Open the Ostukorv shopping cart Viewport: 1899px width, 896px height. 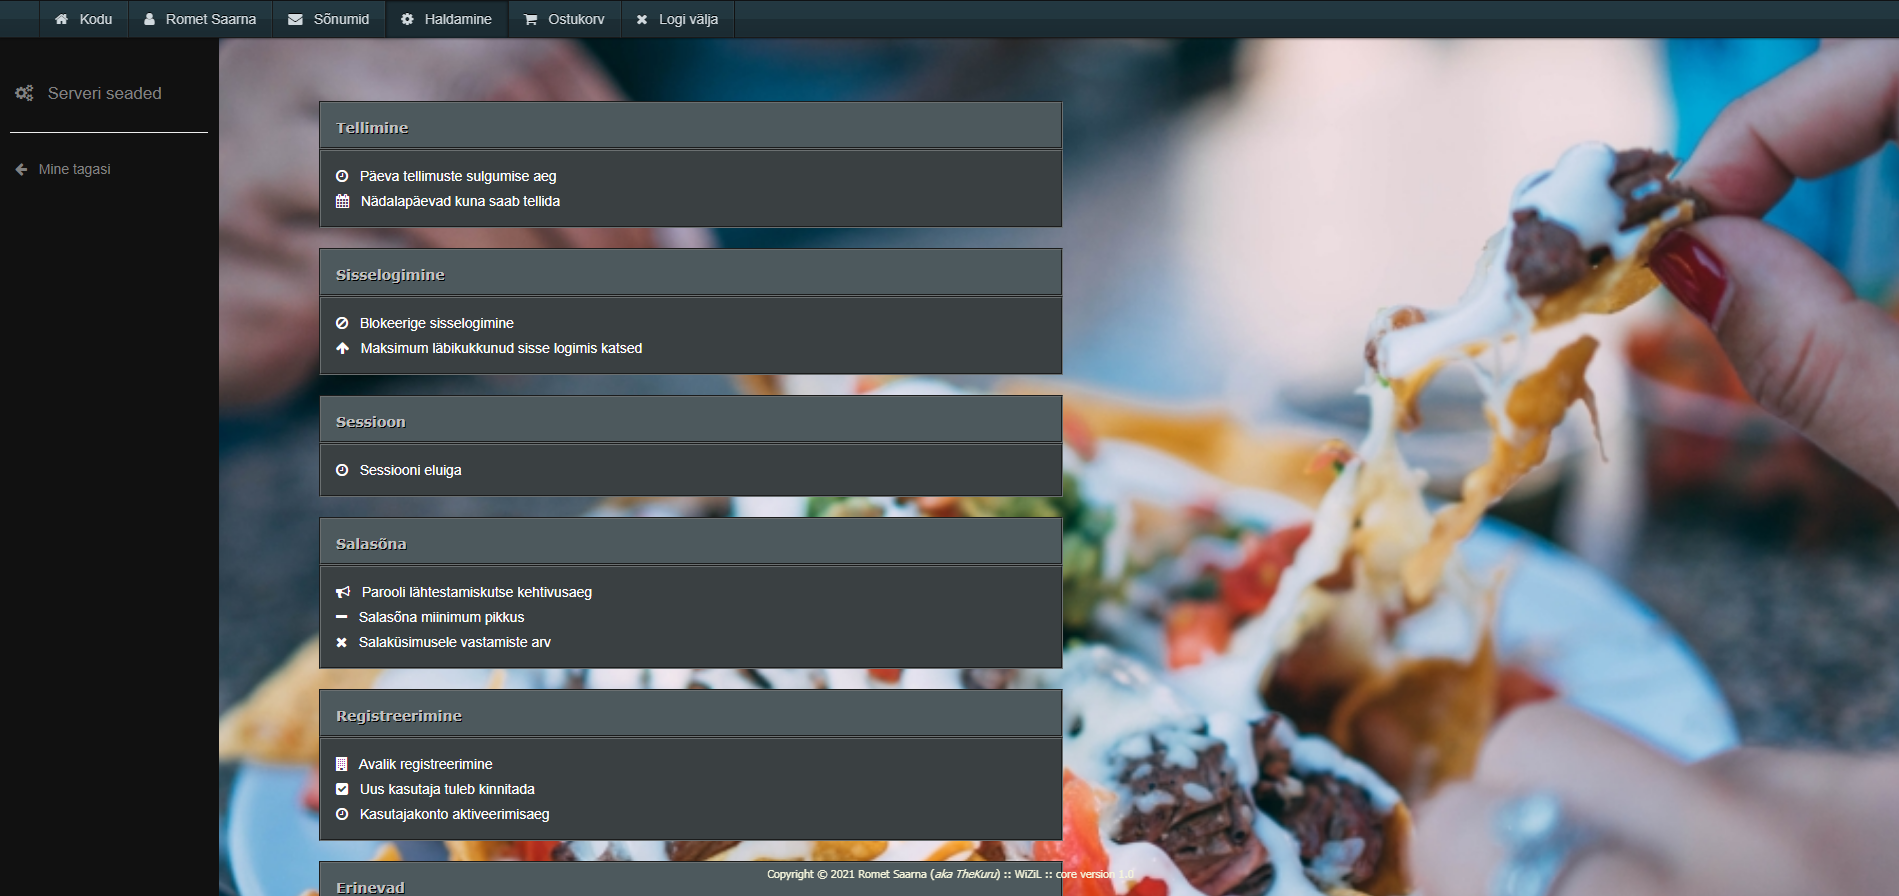coord(565,19)
